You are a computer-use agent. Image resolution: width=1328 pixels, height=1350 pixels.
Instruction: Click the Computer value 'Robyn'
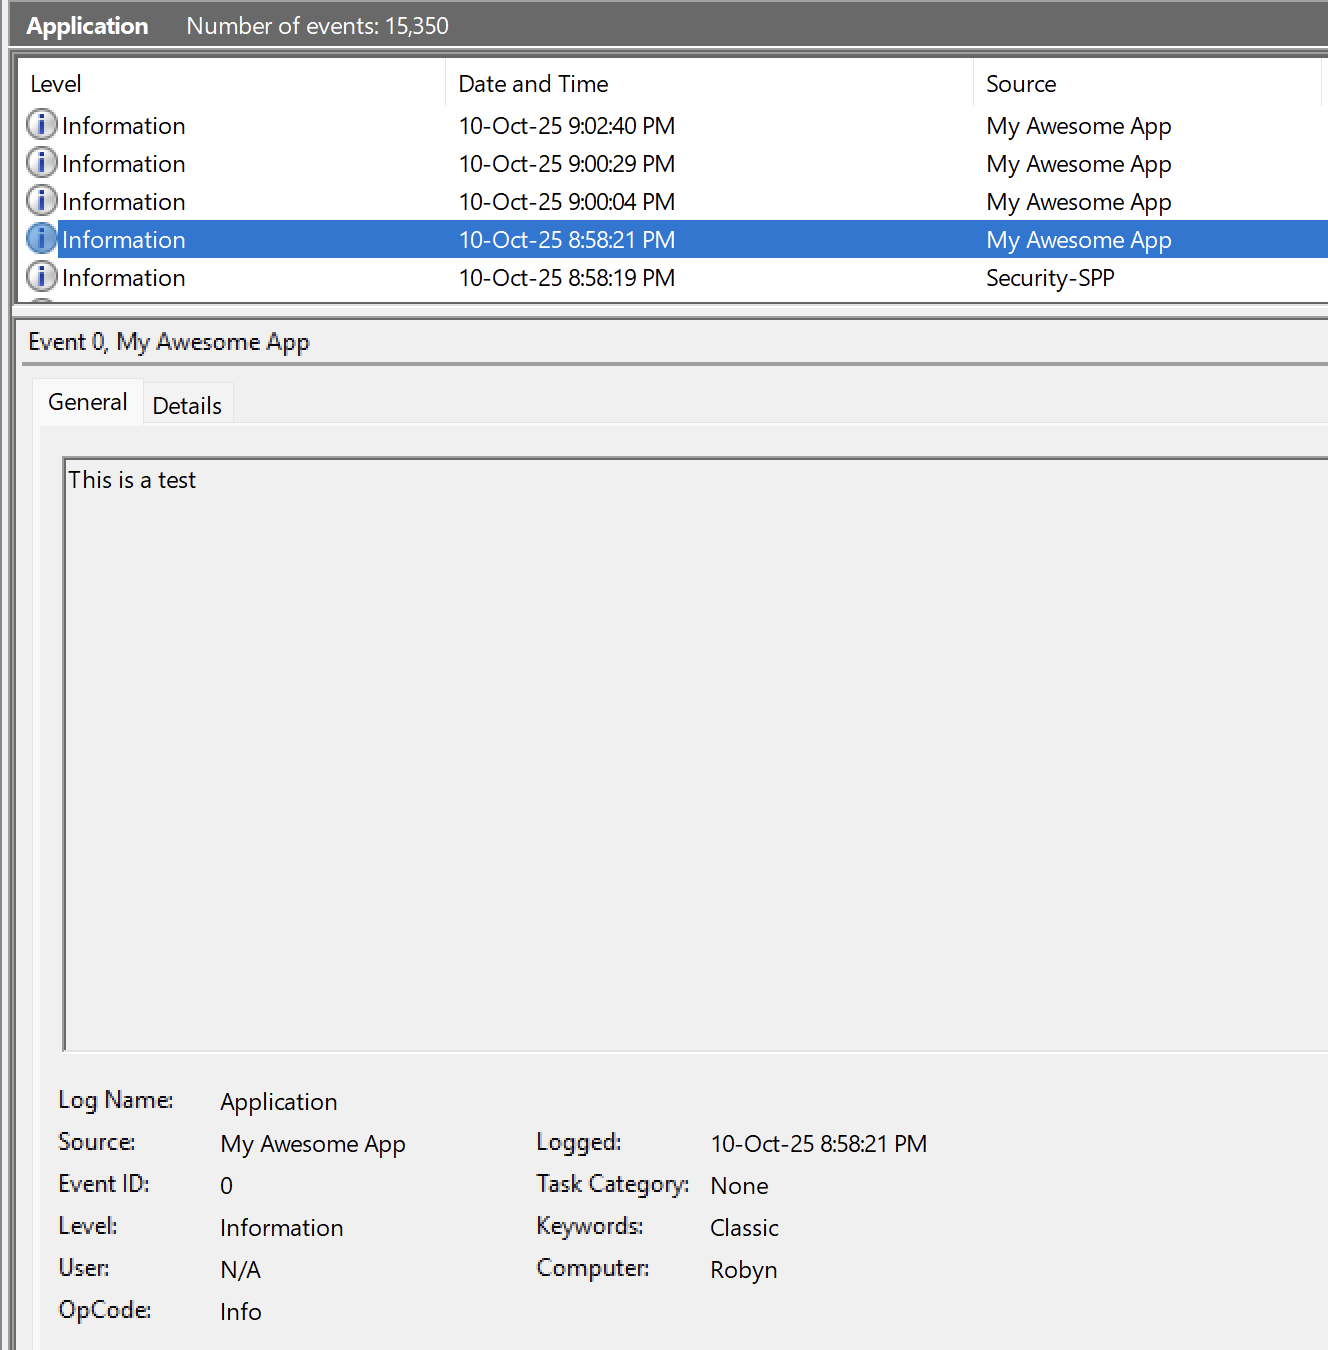click(x=744, y=1270)
